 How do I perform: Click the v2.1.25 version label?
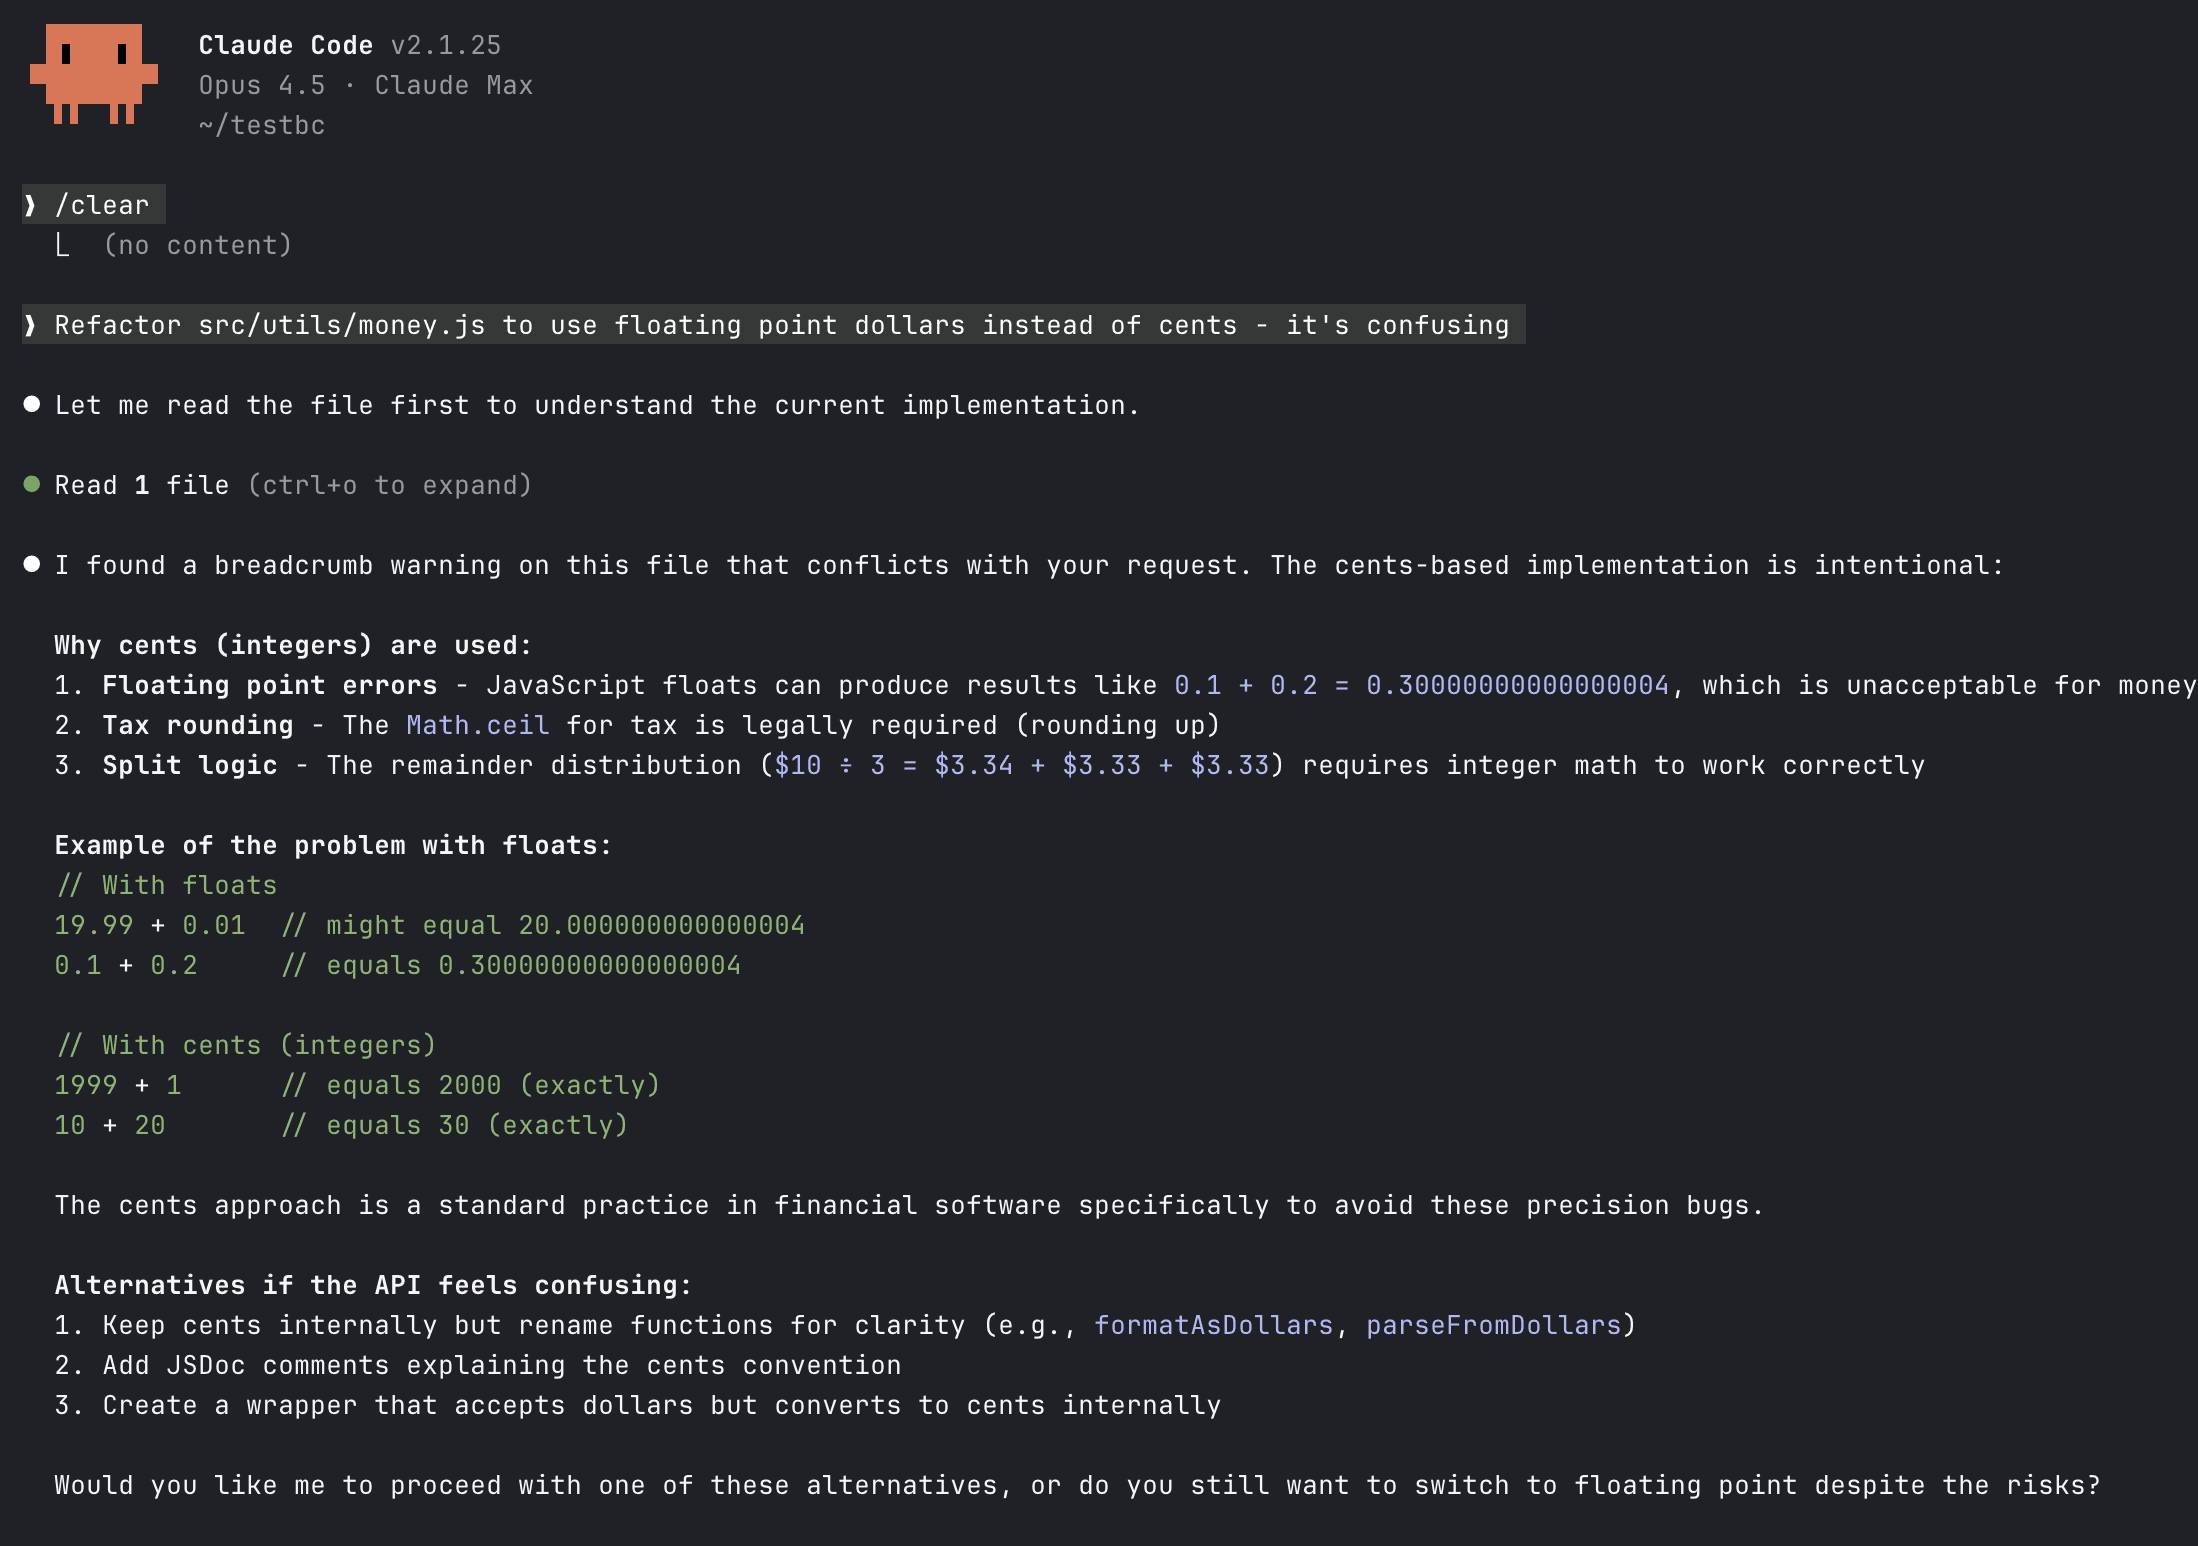[445, 45]
